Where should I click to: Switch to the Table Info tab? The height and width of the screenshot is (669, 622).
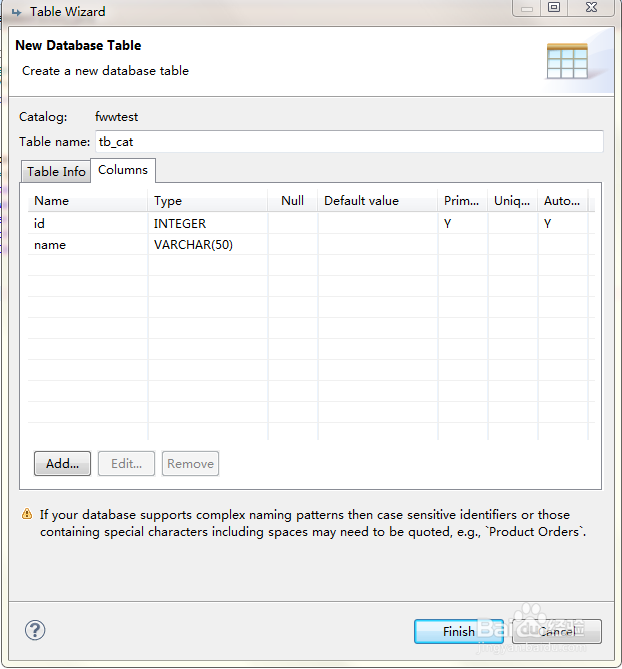56,172
